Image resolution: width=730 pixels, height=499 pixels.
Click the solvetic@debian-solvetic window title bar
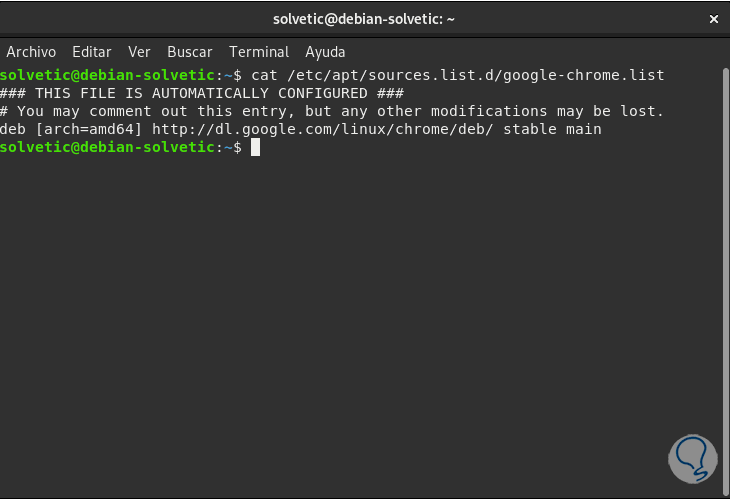364,19
